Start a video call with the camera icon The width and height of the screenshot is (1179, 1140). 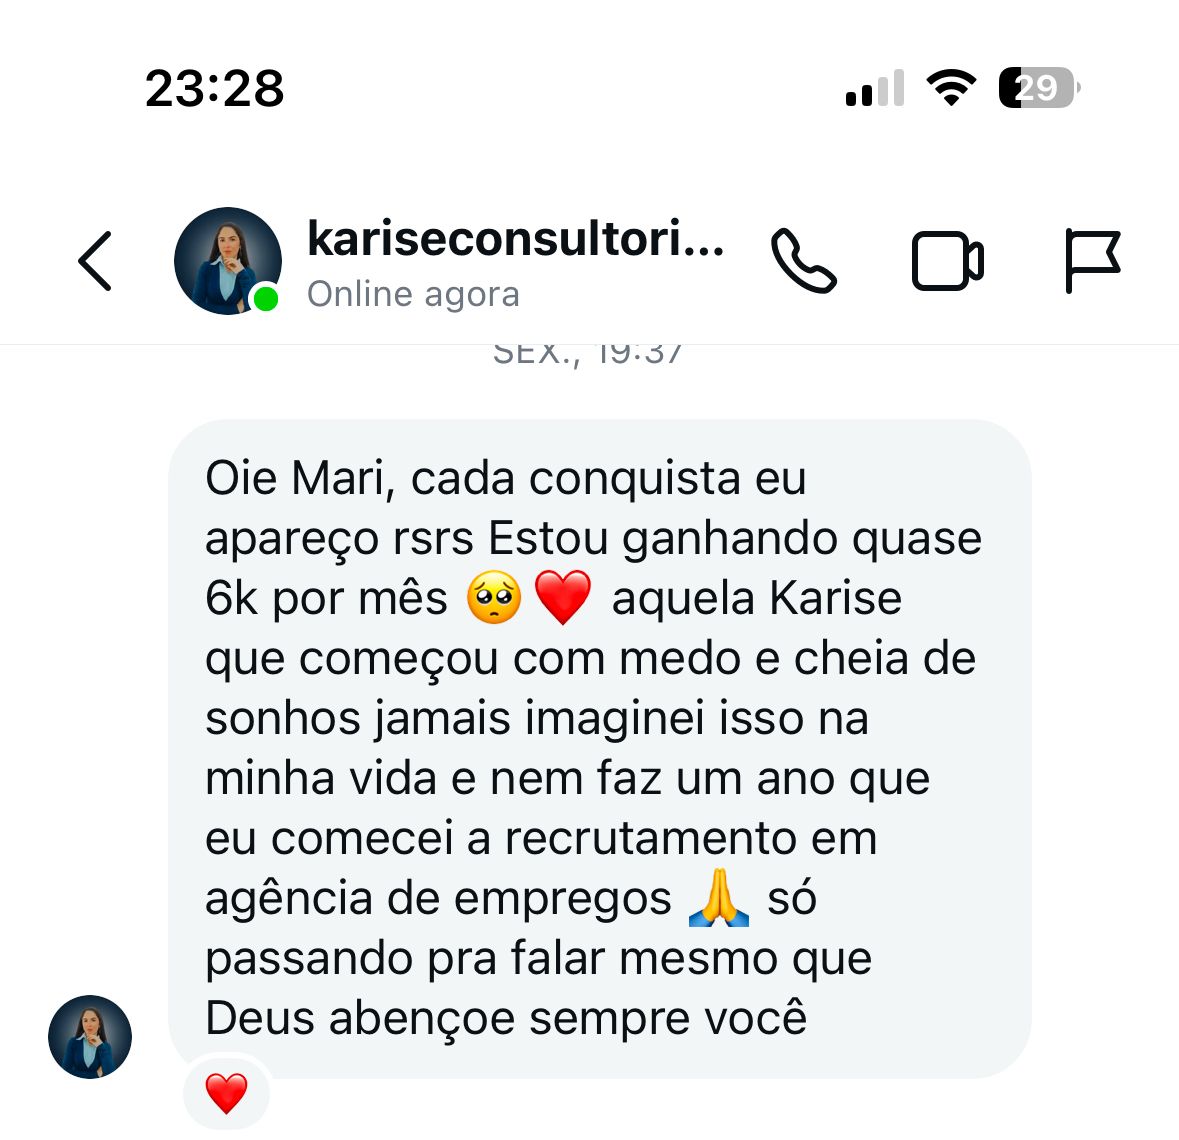click(947, 261)
